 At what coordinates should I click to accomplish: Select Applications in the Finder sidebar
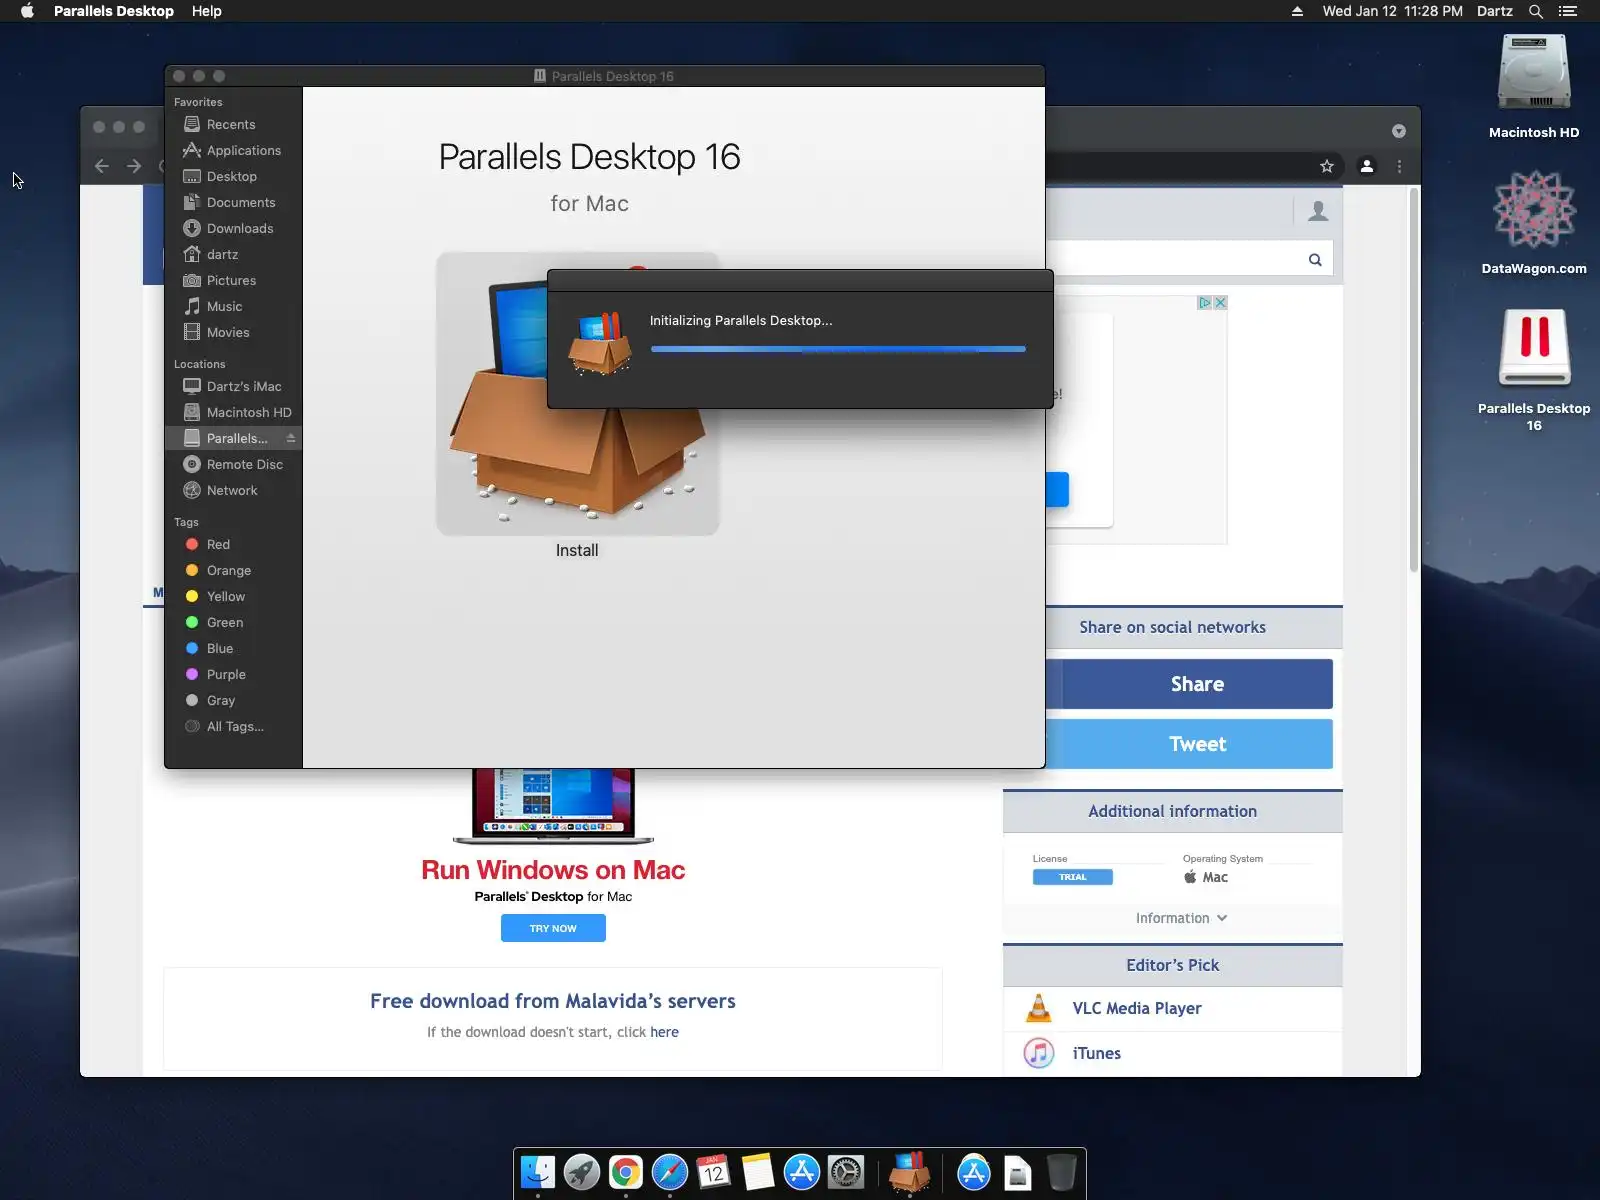pos(233,150)
